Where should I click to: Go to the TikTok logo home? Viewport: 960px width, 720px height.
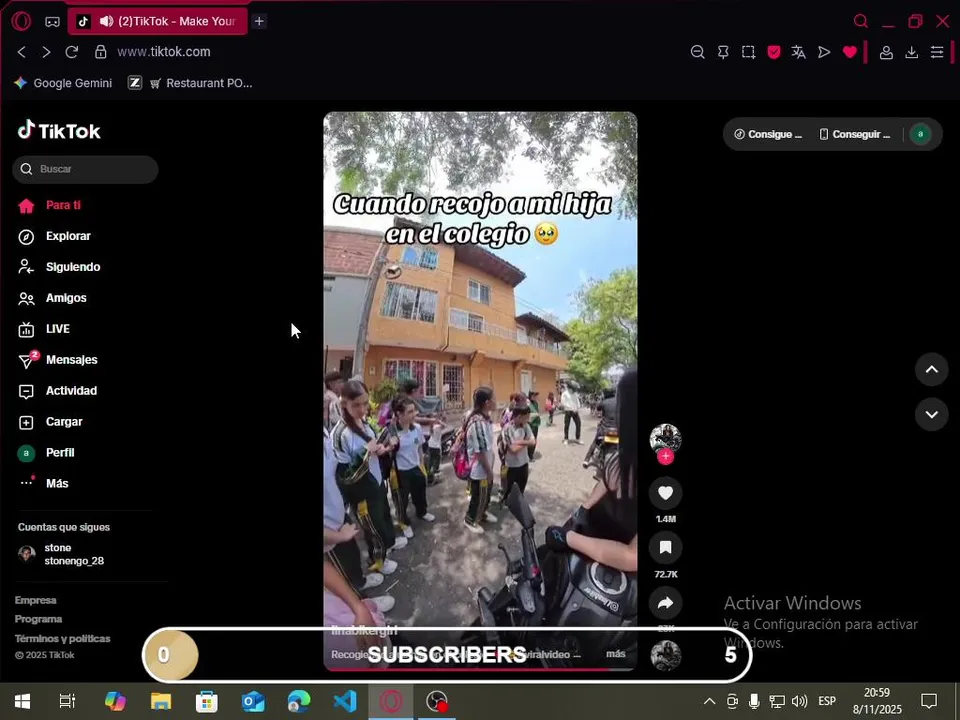coord(59,130)
